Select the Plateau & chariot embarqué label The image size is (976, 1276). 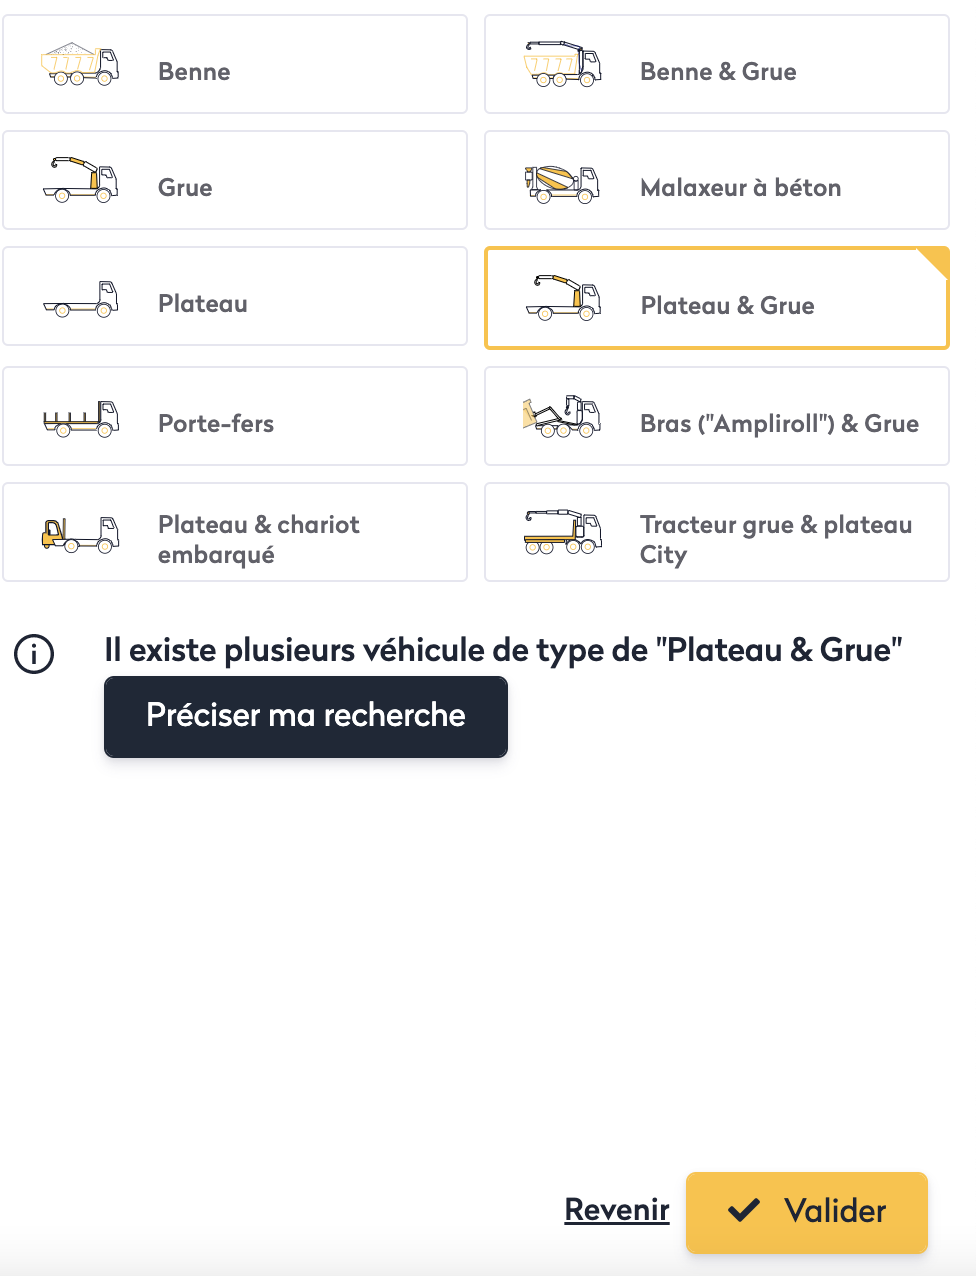[258, 539]
